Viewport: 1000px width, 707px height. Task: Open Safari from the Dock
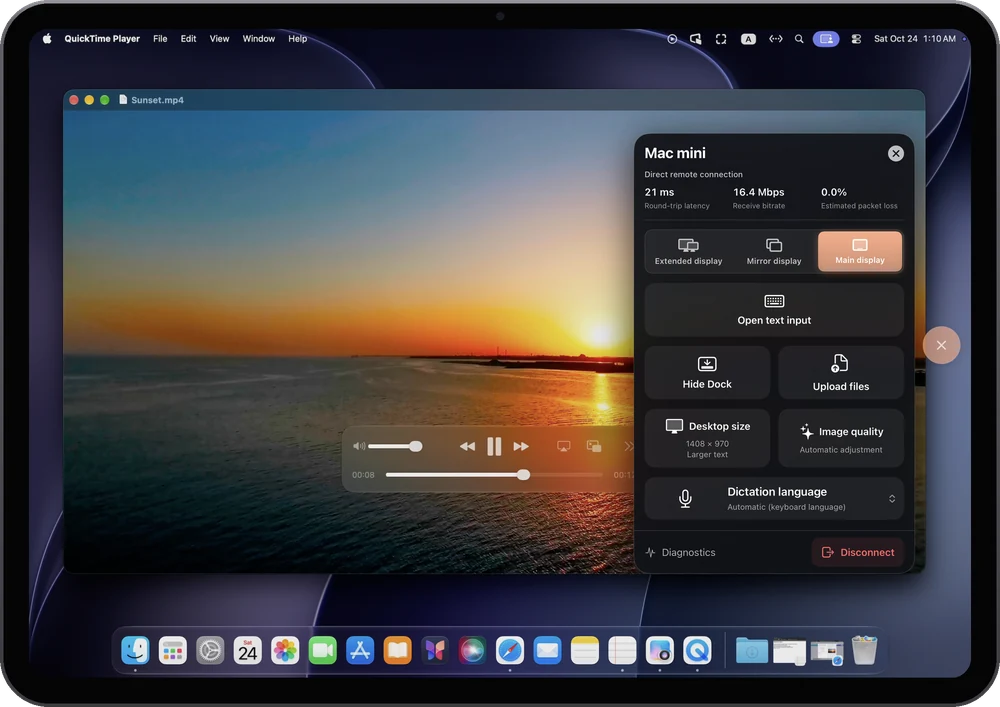(x=510, y=650)
